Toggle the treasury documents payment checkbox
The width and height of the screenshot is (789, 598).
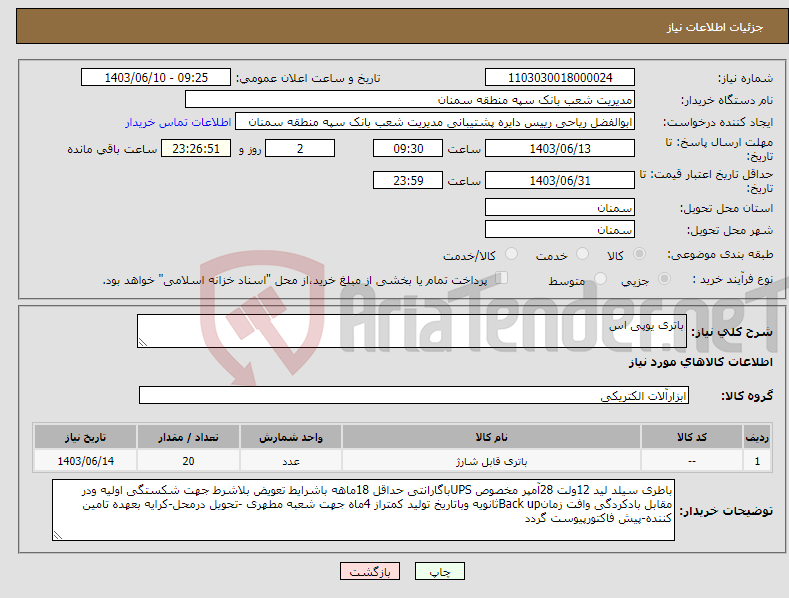[501, 278]
